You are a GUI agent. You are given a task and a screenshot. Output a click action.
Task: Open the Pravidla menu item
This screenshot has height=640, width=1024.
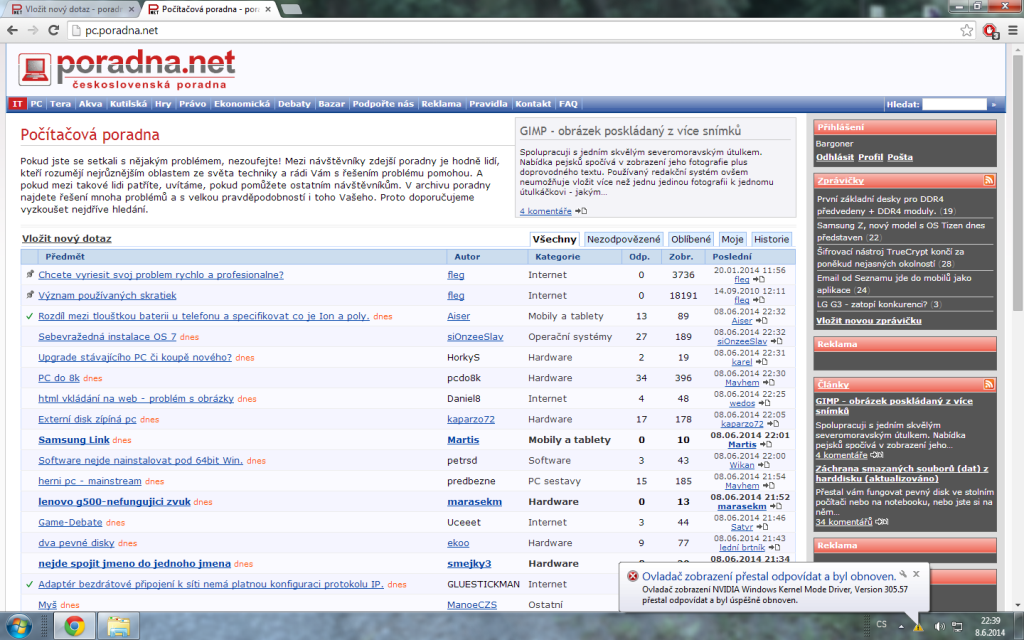tap(488, 104)
